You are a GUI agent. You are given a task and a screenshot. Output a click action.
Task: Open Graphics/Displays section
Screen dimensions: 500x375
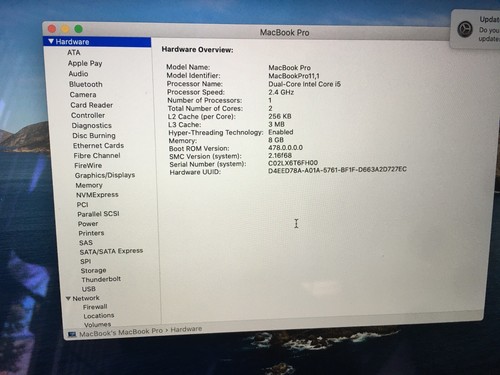pyautogui.click(x=105, y=175)
